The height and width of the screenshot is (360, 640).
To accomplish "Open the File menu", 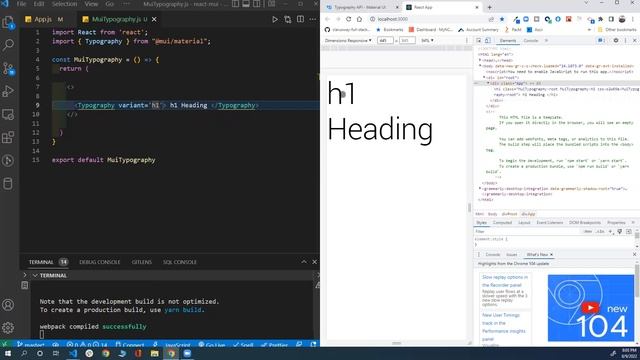I will pos(21,4).
